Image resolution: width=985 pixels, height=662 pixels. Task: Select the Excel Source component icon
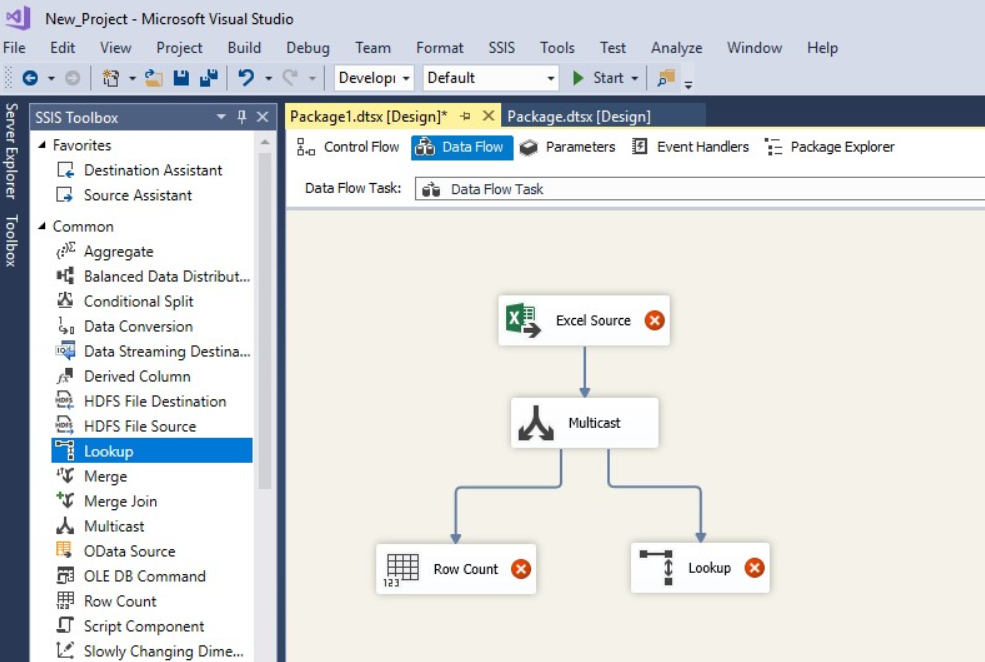pos(522,321)
